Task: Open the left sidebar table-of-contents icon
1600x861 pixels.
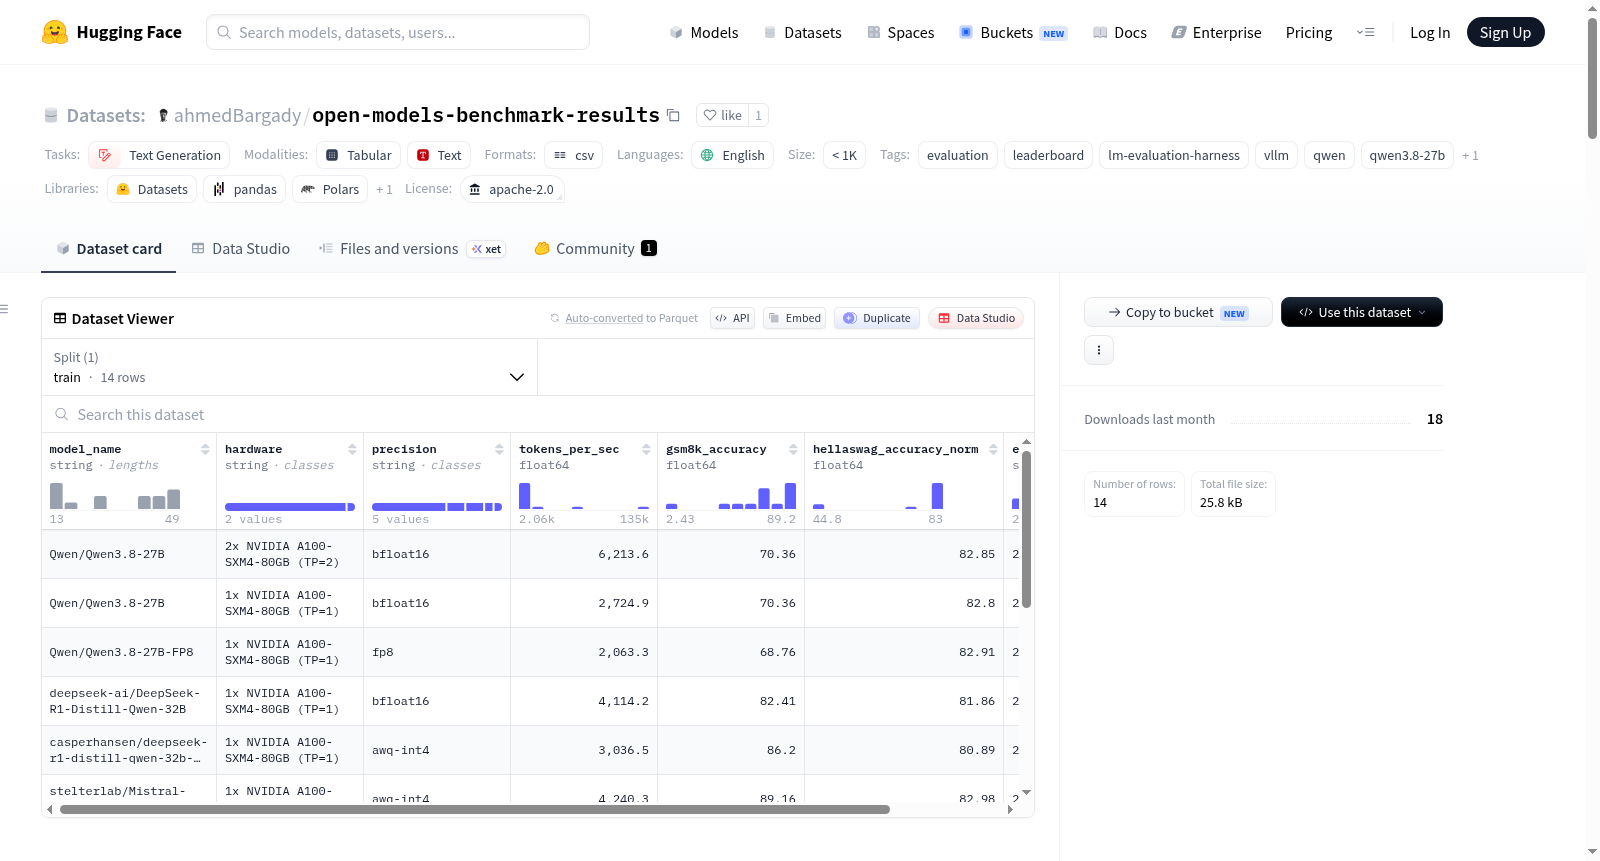Action: [5, 309]
